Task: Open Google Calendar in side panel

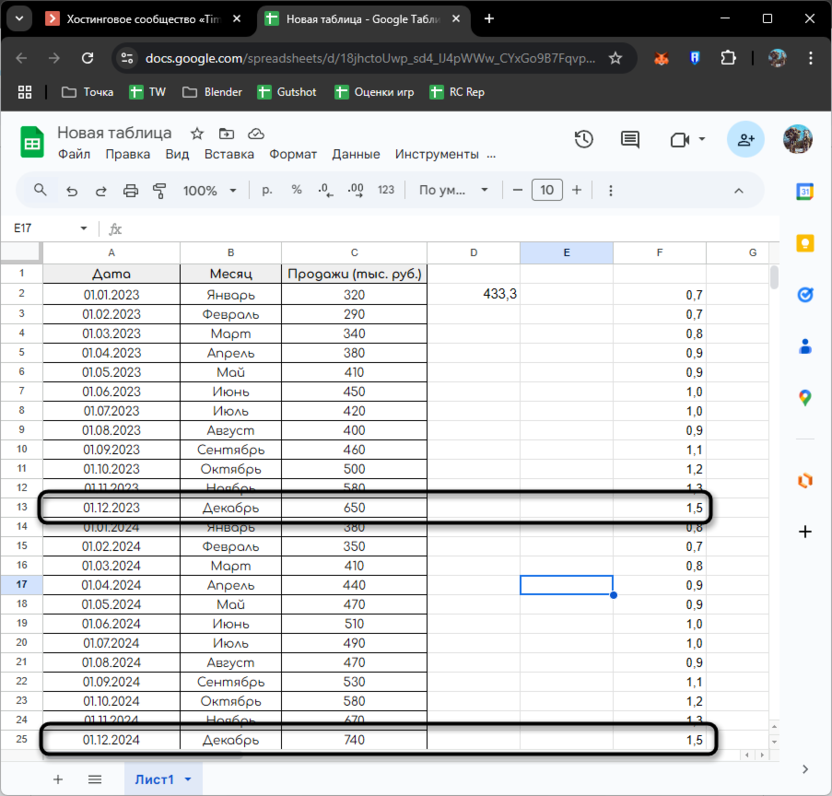Action: [x=805, y=192]
